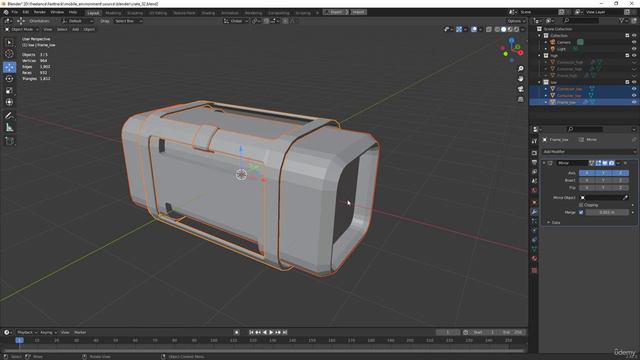
Task: Open the viewport Options dropdown
Action: 516,21
